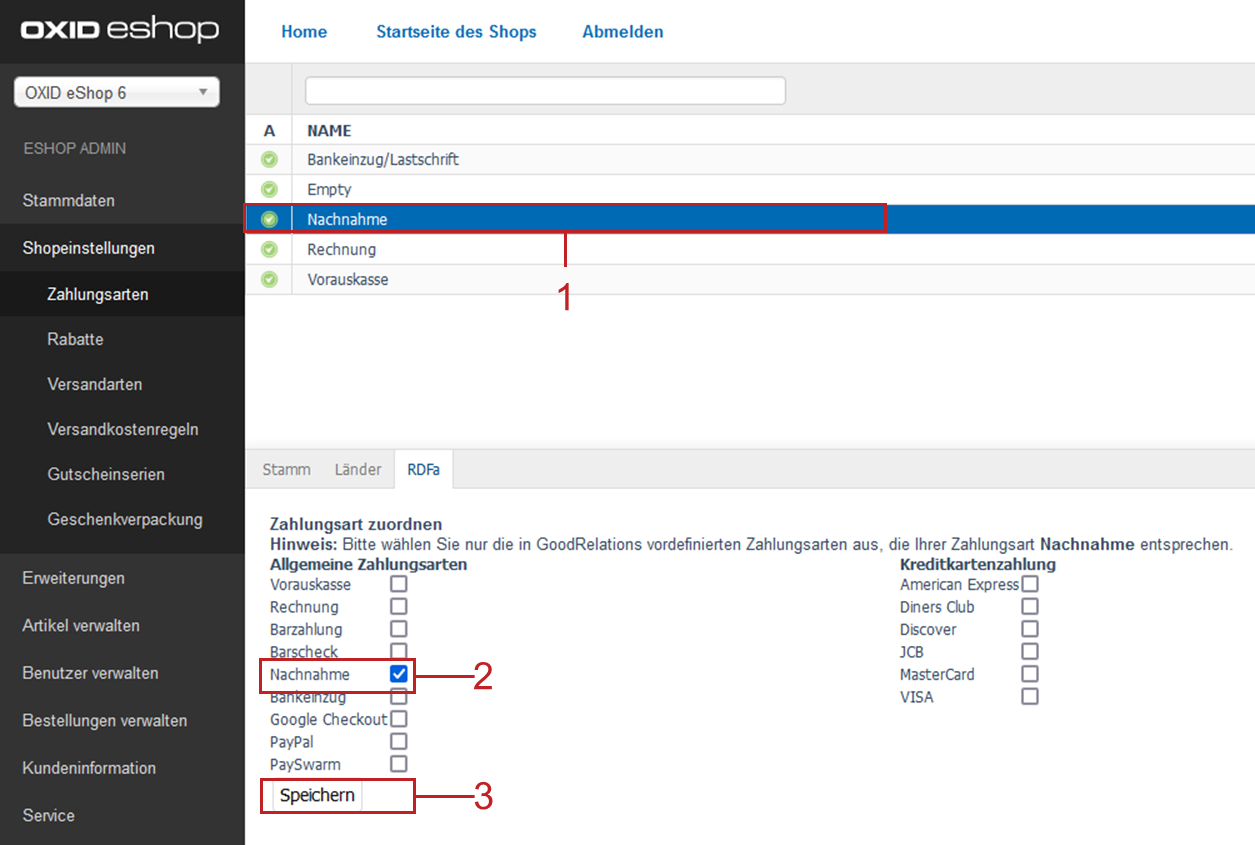Expand the Stammdaten menu section

tap(69, 201)
